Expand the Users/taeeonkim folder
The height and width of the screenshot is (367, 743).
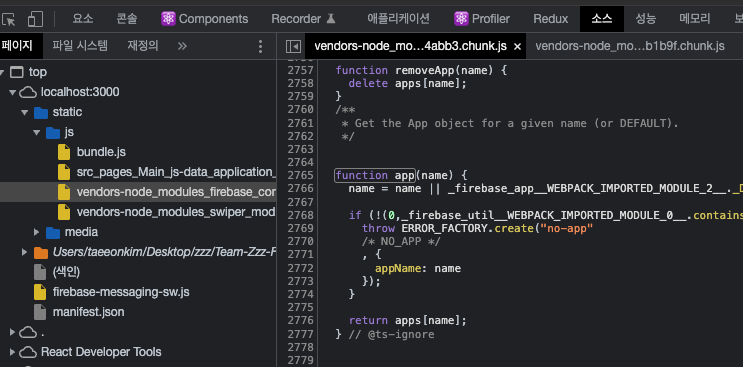tap(24, 252)
